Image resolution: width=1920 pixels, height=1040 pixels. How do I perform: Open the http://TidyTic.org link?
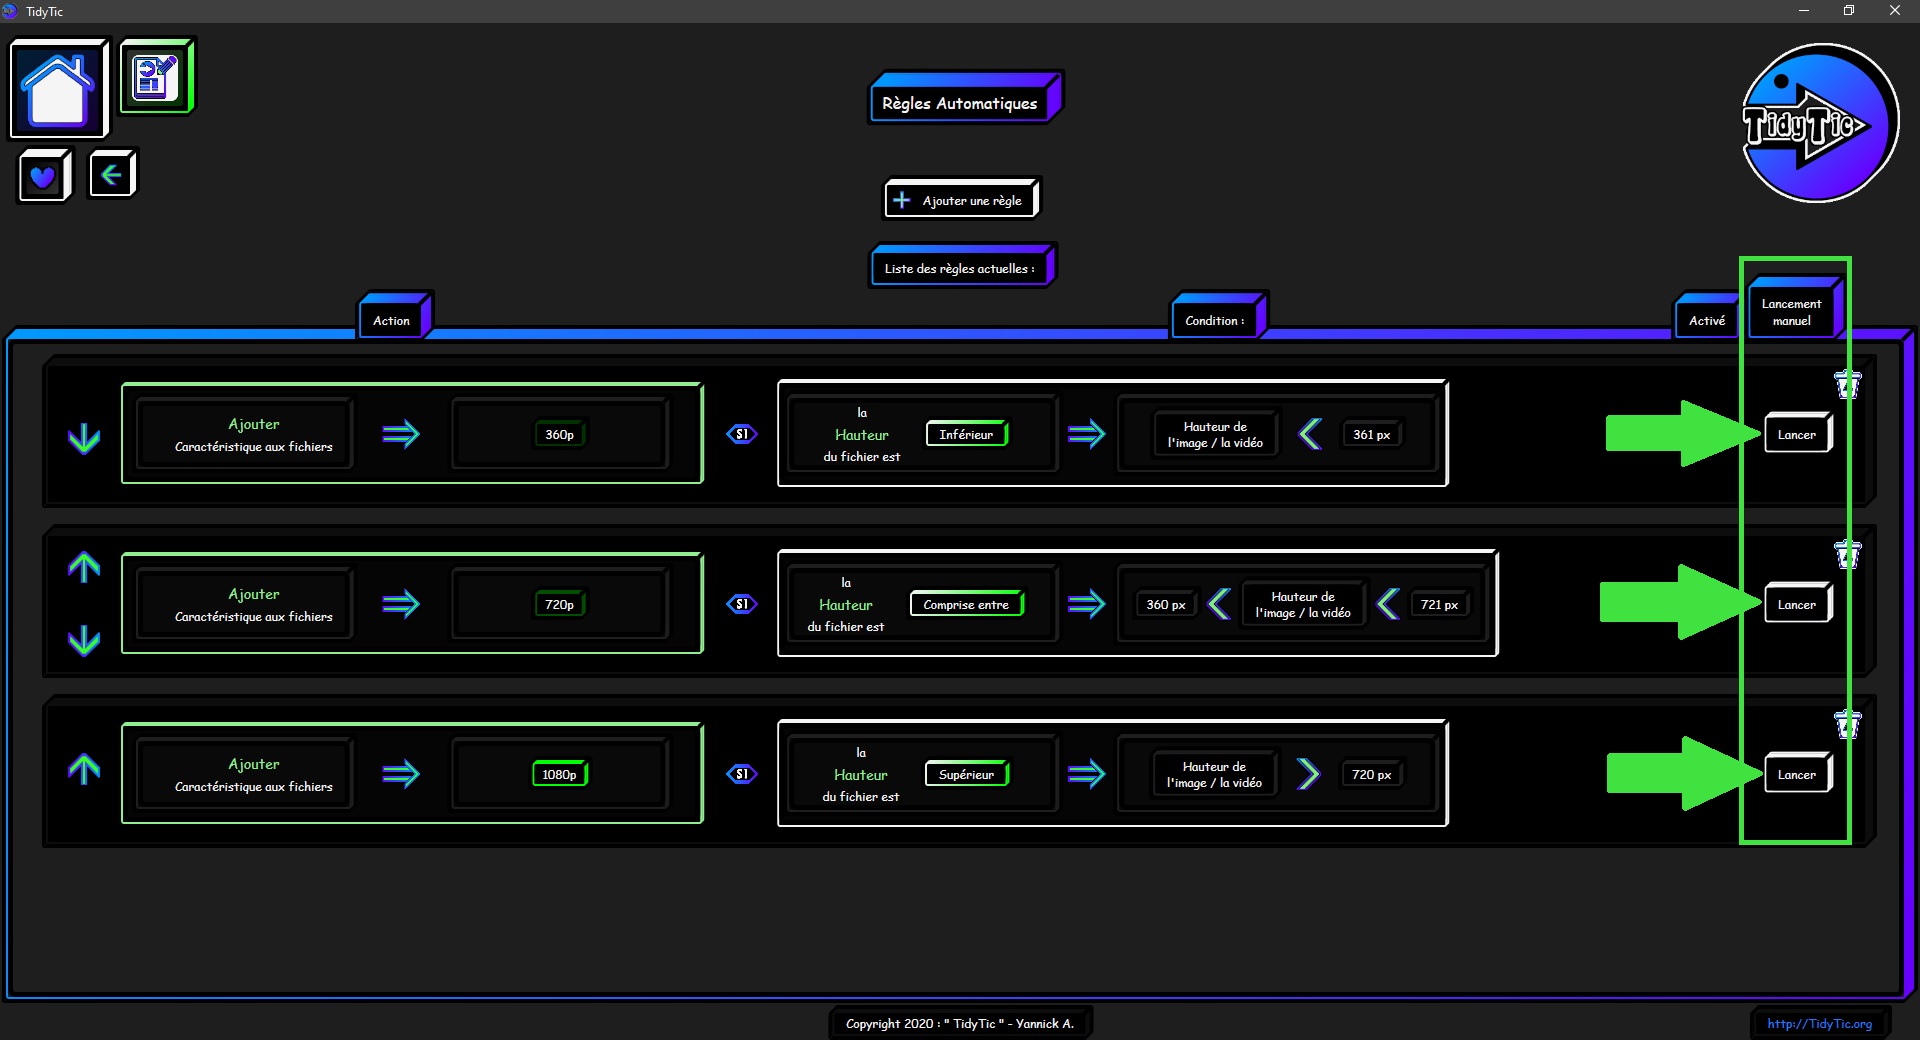pos(1819,1023)
